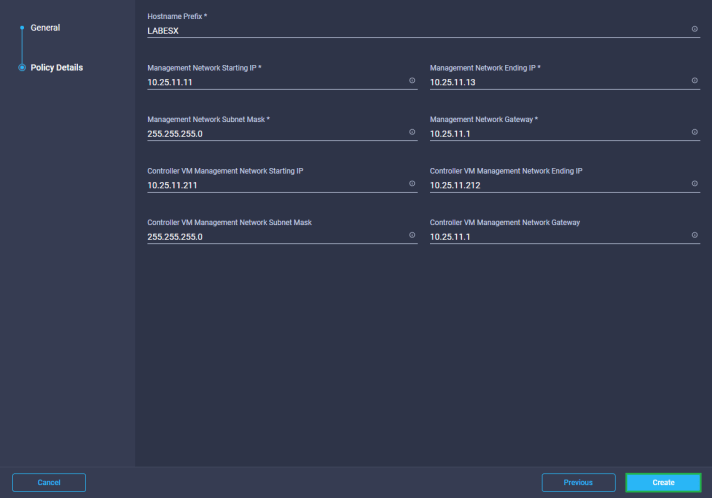
Task: Click info icon for Management Network Starting IP
Action: pos(412,80)
